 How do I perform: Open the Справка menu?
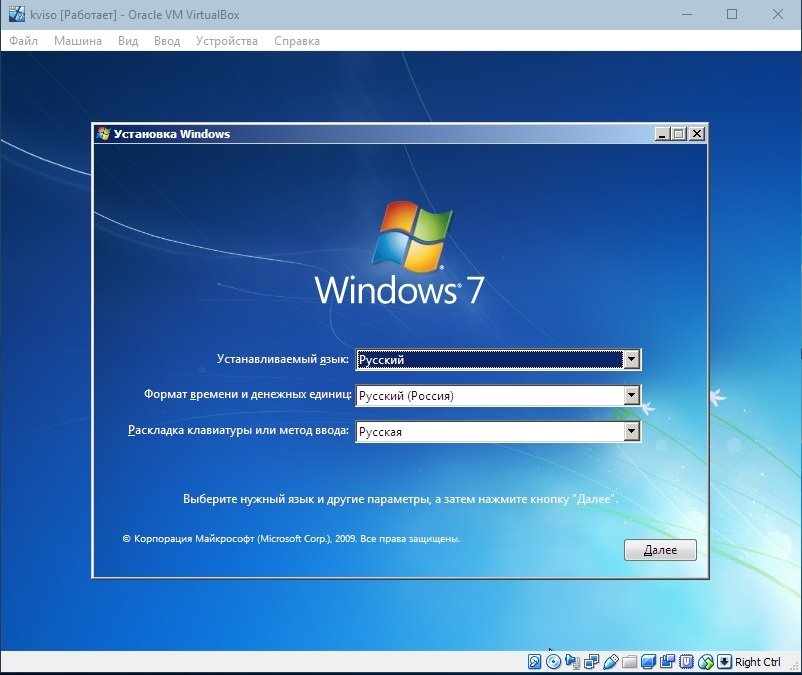point(297,41)
